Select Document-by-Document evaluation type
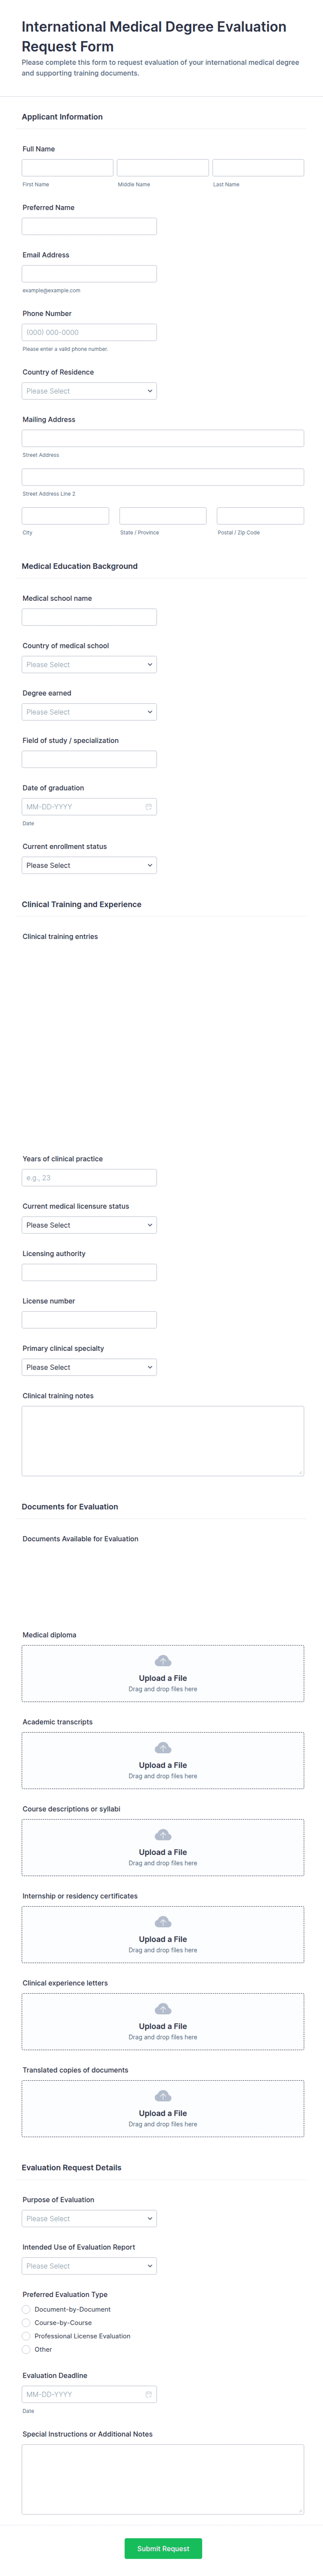This screenshot has width=323, height=2576. pyautogui.click(x=26, y=2309)
